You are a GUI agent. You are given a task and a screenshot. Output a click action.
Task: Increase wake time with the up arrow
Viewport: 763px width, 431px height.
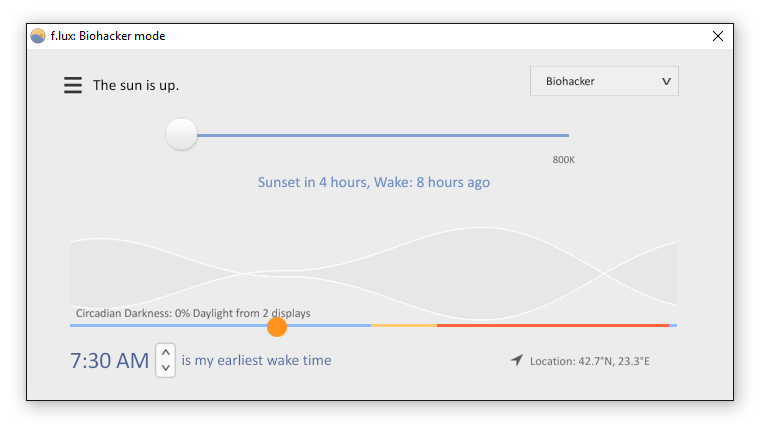point(165,352)
